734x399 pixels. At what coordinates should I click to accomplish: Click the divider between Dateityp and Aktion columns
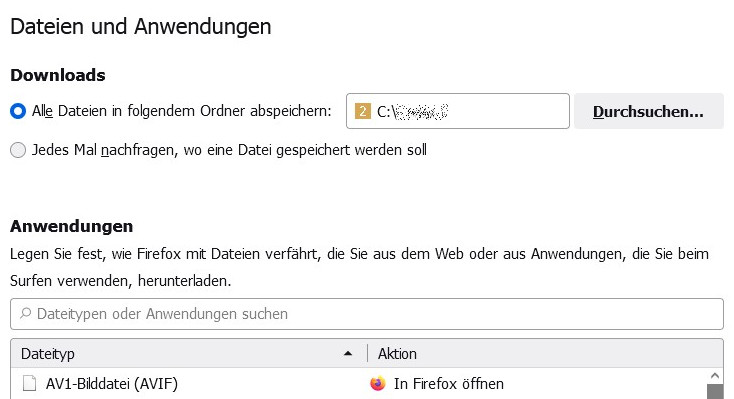[x=367, y=354]
